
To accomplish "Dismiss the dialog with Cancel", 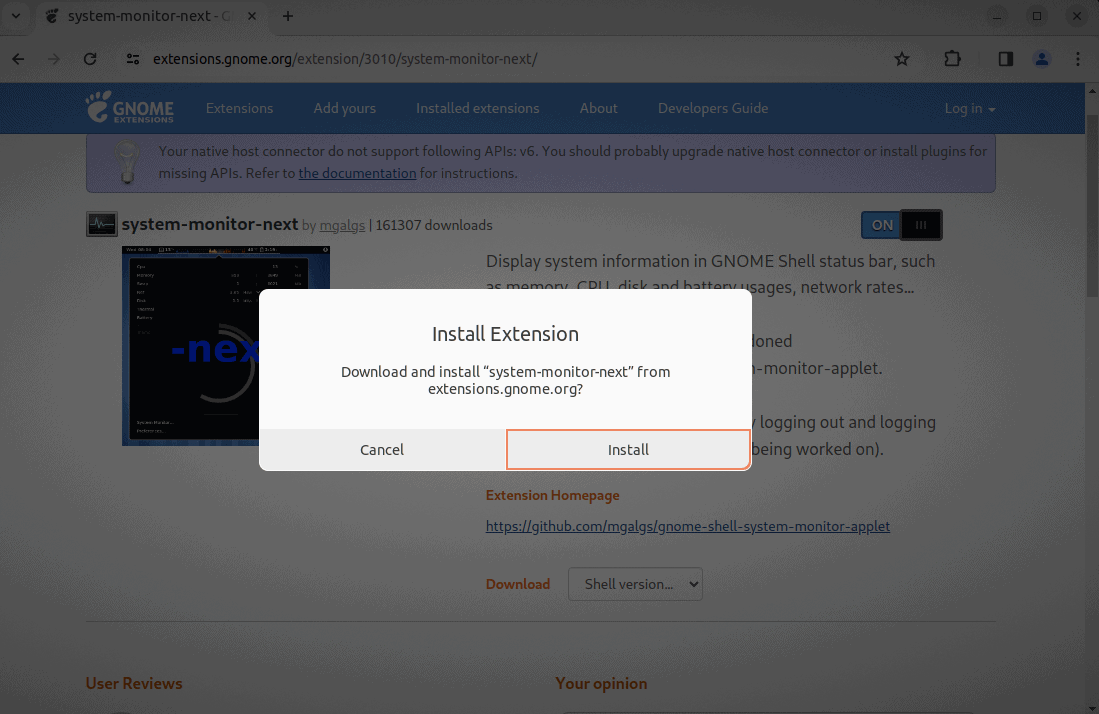I will point(382,449).
